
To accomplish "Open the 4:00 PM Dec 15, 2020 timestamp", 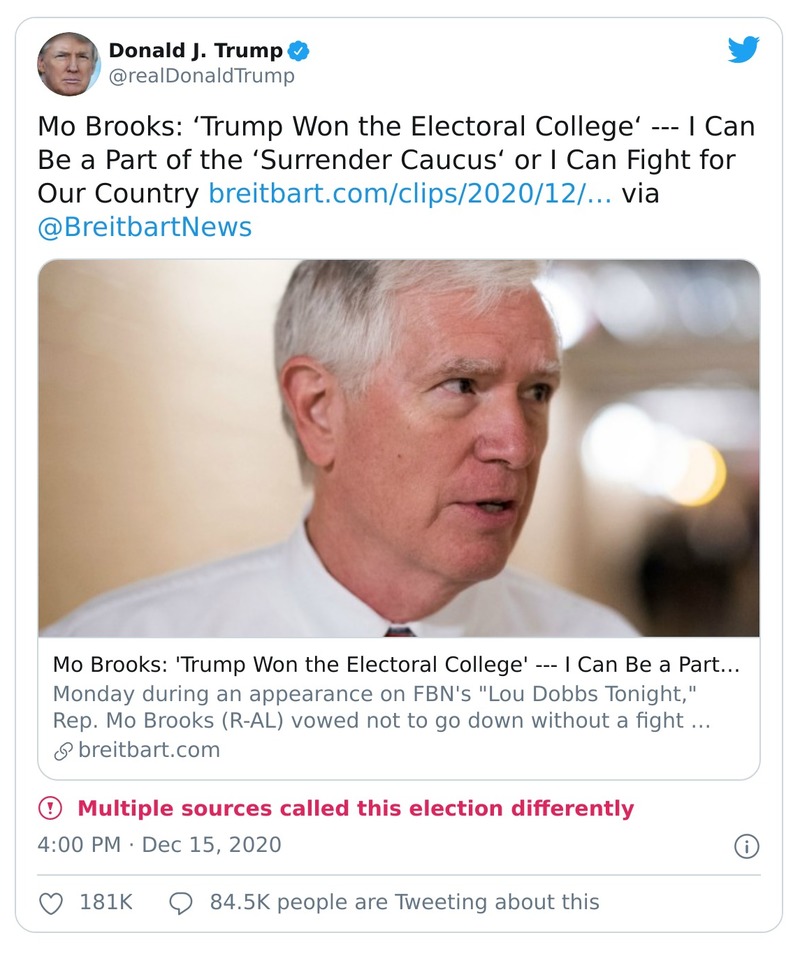I will click(160, 845).
